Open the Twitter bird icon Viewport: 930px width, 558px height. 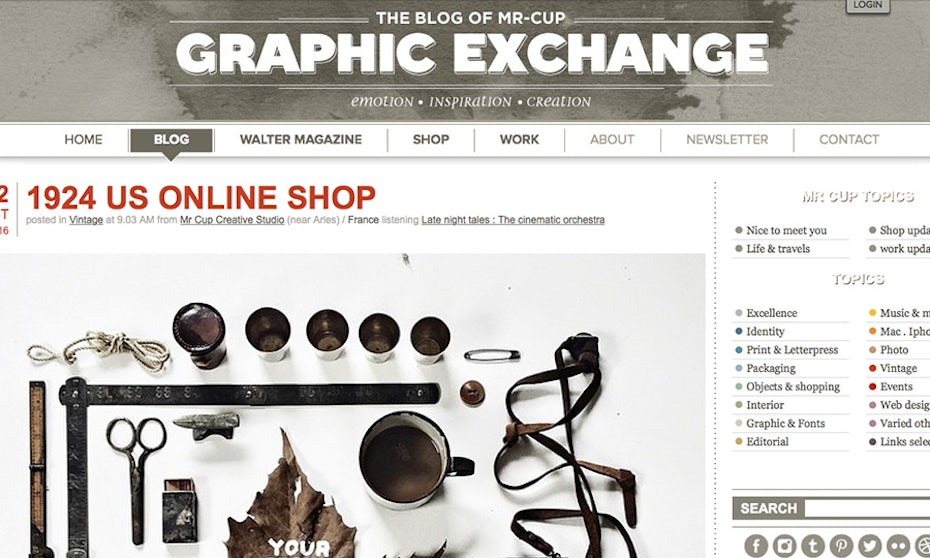point(870,546)
